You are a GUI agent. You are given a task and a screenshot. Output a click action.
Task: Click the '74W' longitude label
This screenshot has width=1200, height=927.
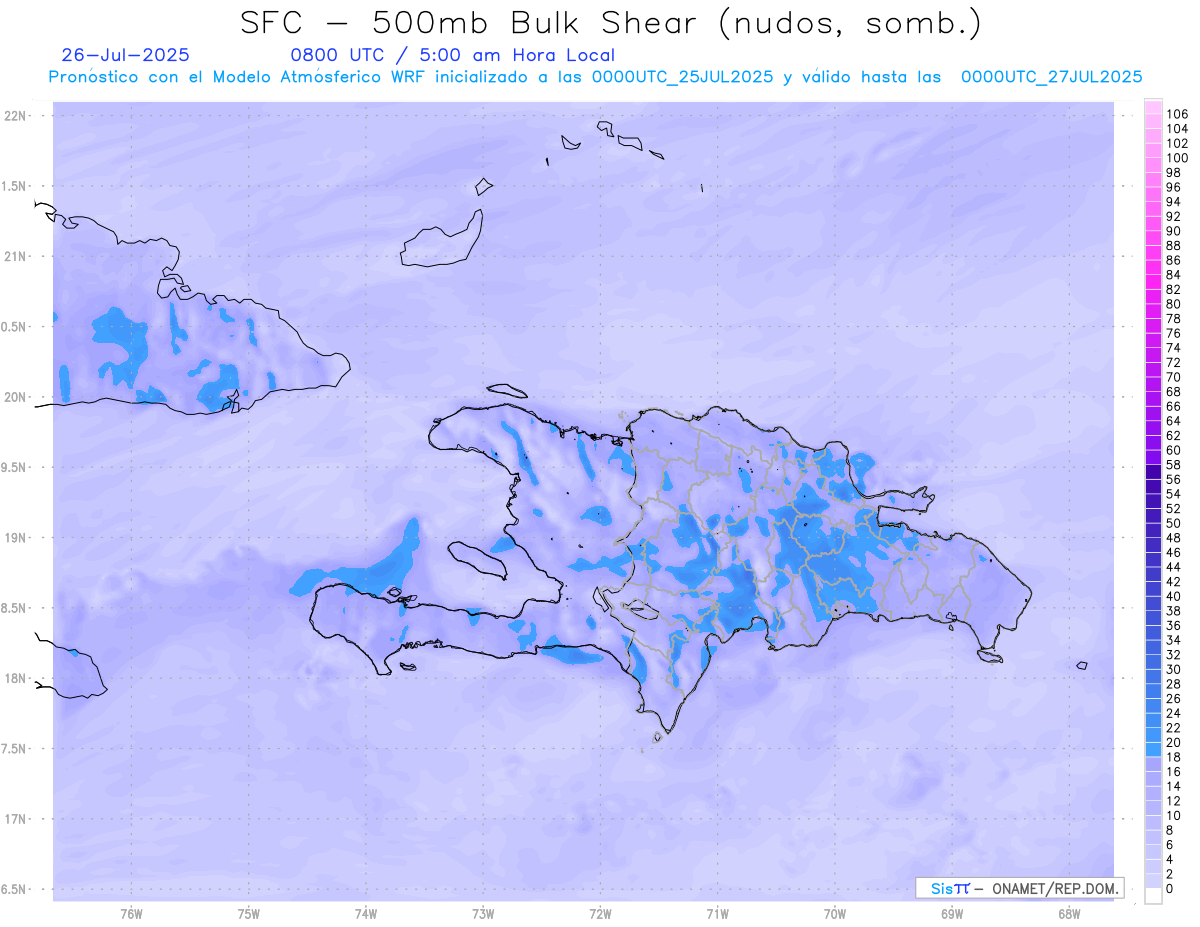(x=366, y=914)
